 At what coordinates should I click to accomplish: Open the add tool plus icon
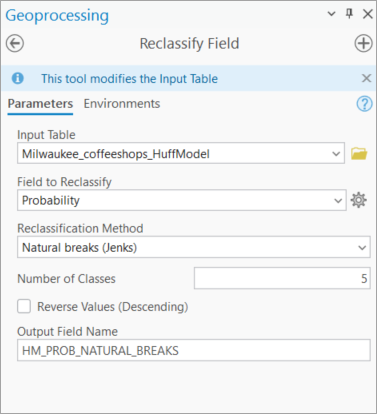(363, 43)
